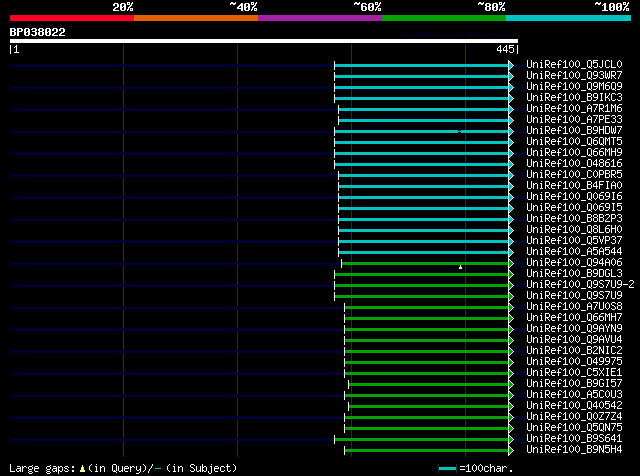Select UniRef100_Q40542 hit name
This screenshot has height=476, width=640.
pyautogui.click(x=574, y=406)
